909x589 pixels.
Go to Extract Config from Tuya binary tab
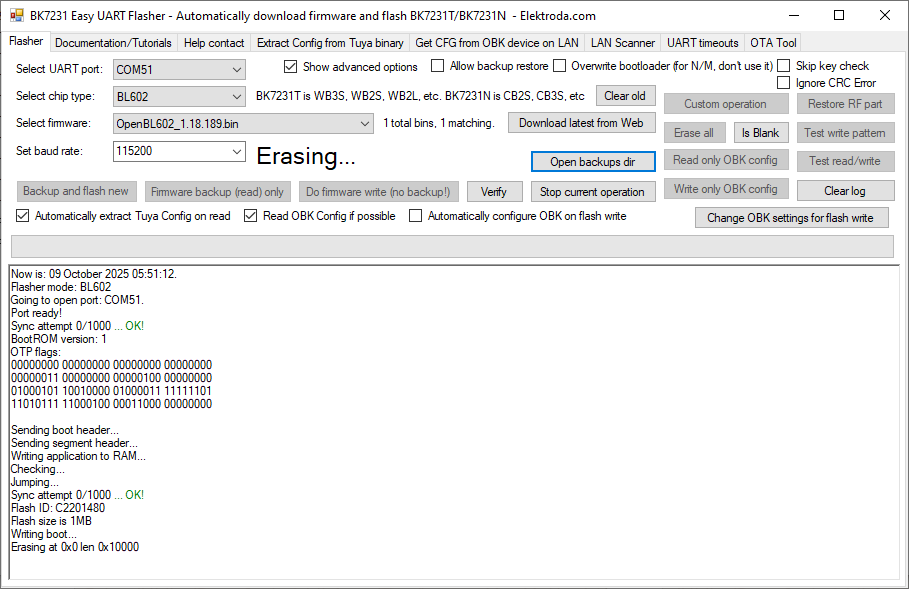330,43
